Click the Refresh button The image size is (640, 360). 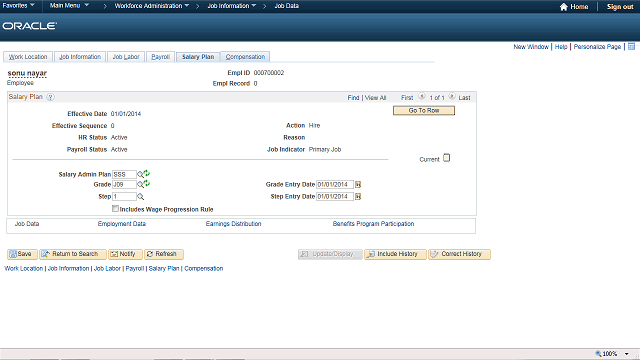pos(164,254)
